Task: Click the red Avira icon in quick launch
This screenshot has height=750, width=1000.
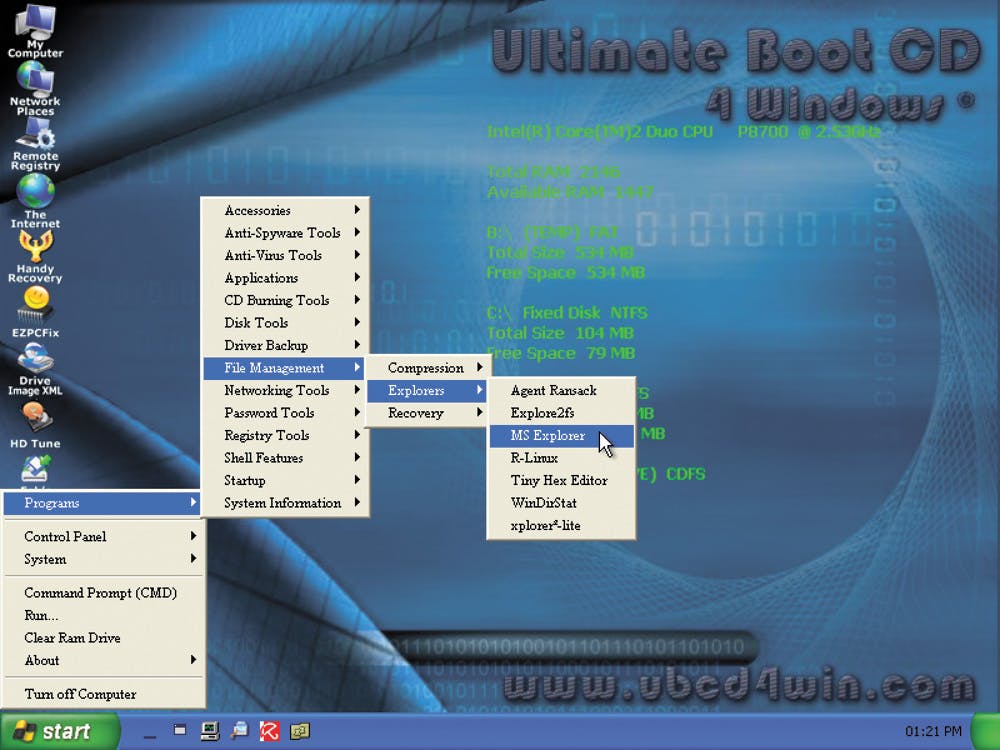Action: tap(269, 731)
